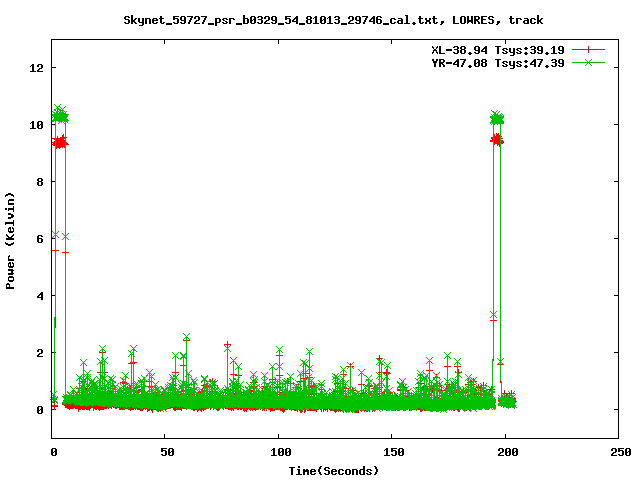Click the green spike near 60 seconds
The height and width of the screenshot is (480, 640).
point(186,338)
